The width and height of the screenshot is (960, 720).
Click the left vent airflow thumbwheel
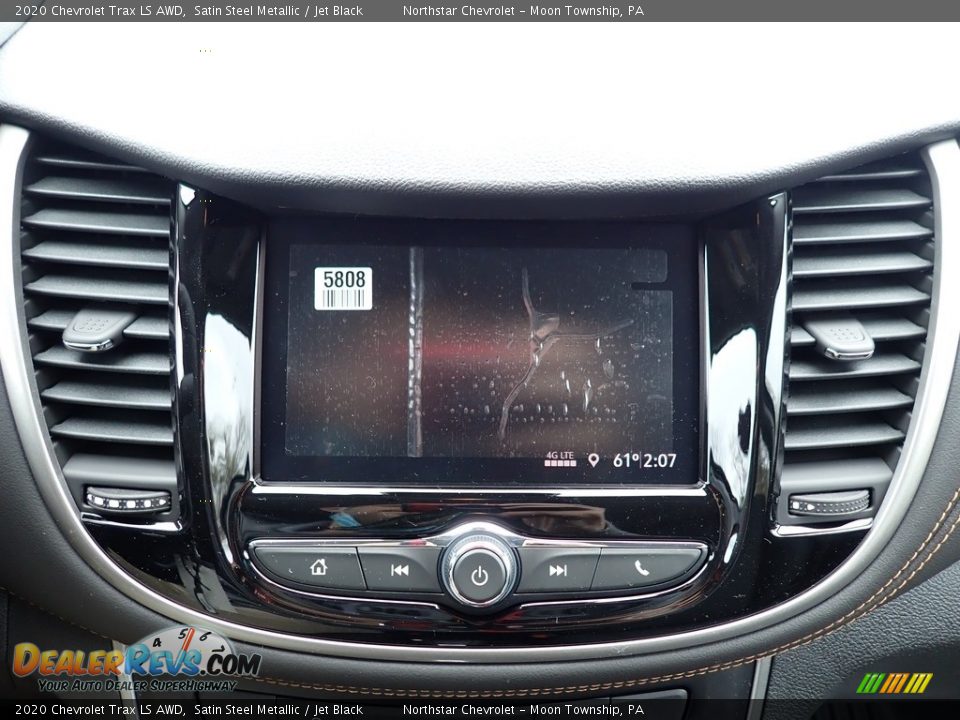coord(127,501)
